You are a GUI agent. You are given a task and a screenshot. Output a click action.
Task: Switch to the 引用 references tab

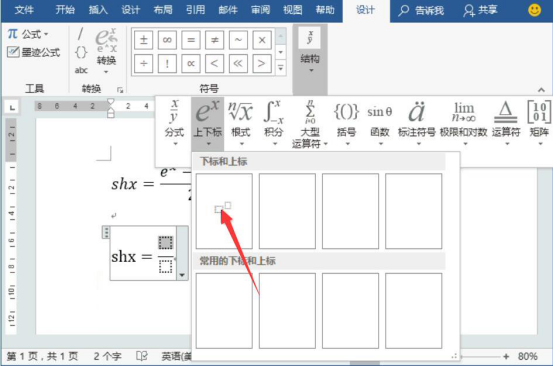point(195,10)
